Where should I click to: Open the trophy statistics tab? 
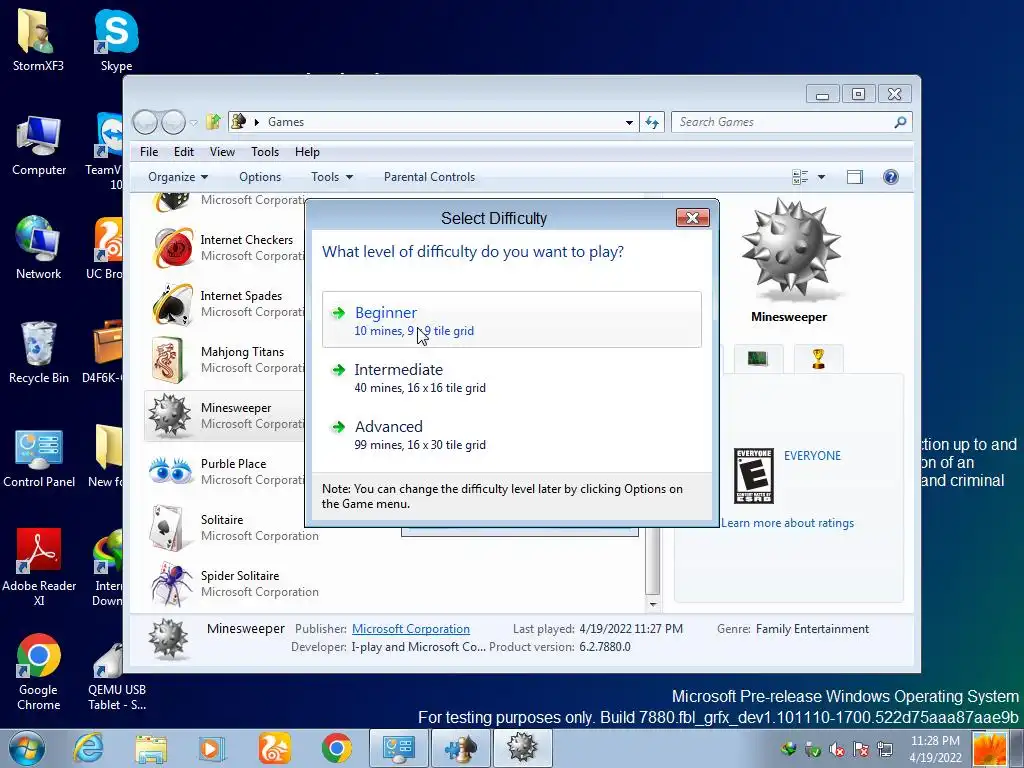click(x=818, y=359)
